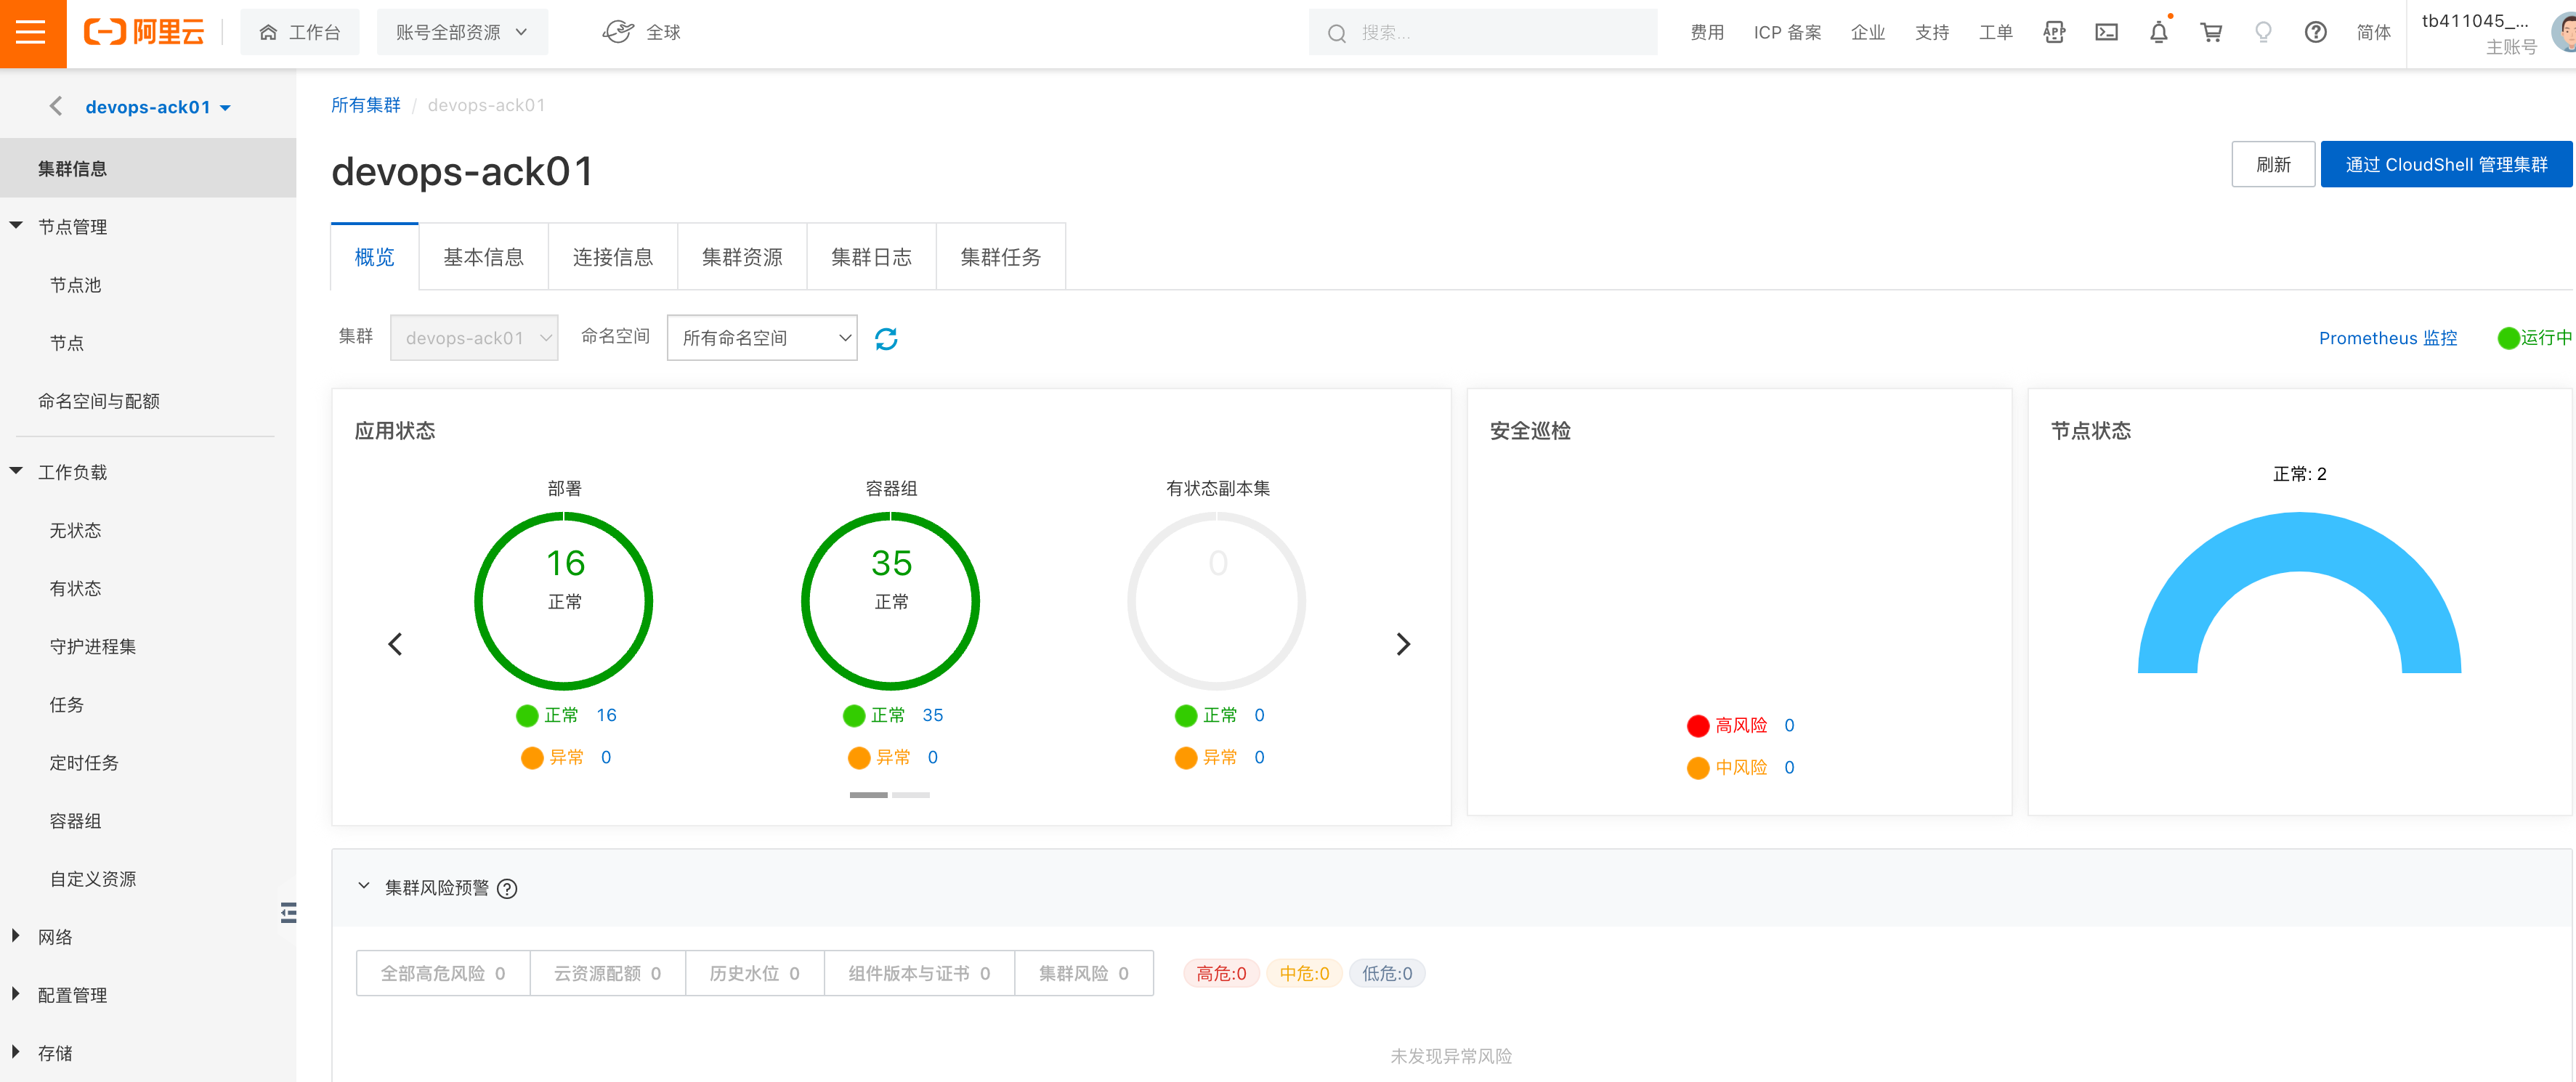This screenshot has height=1082, width=2576.
Task: Click the notification bell icon
Action: coord(2158,33)
